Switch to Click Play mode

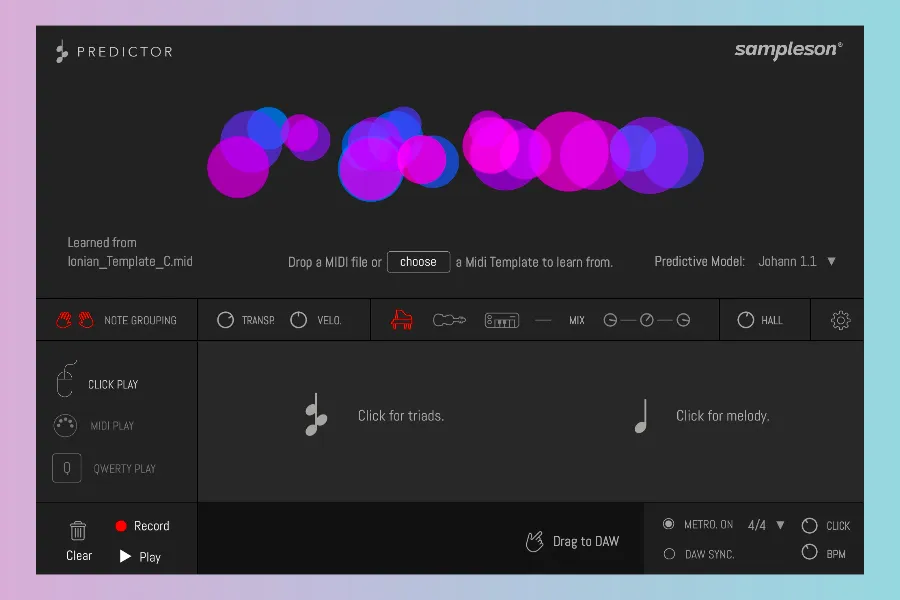point(66,384)
